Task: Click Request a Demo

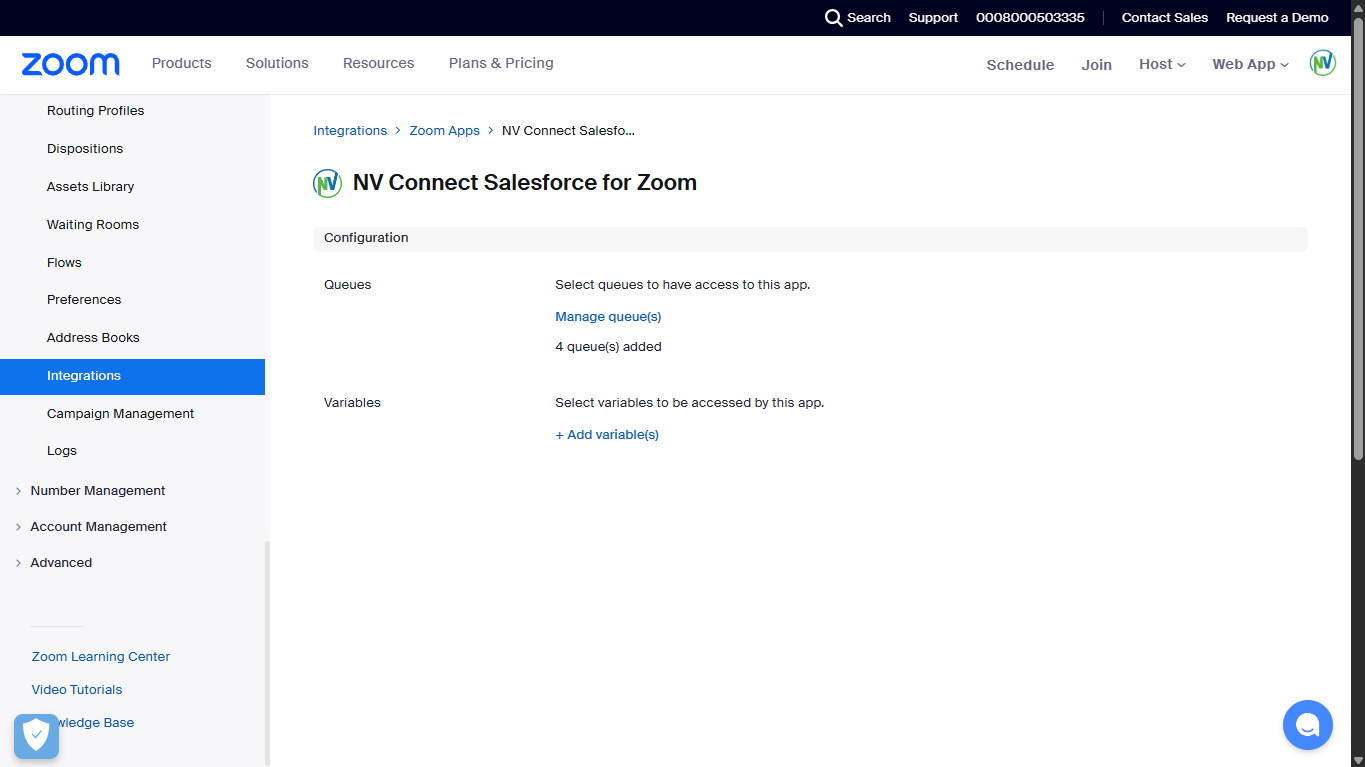Action: 1277,18
